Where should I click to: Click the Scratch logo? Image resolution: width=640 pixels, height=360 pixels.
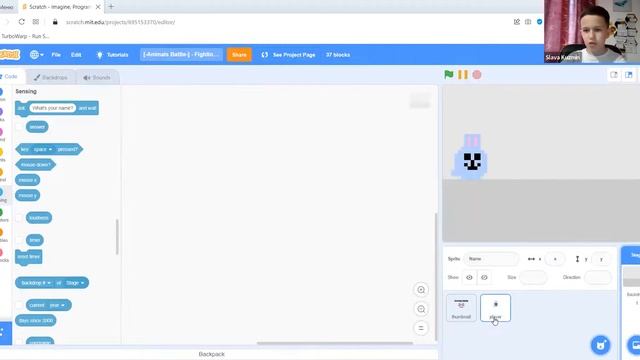click(x=9, y=54)
